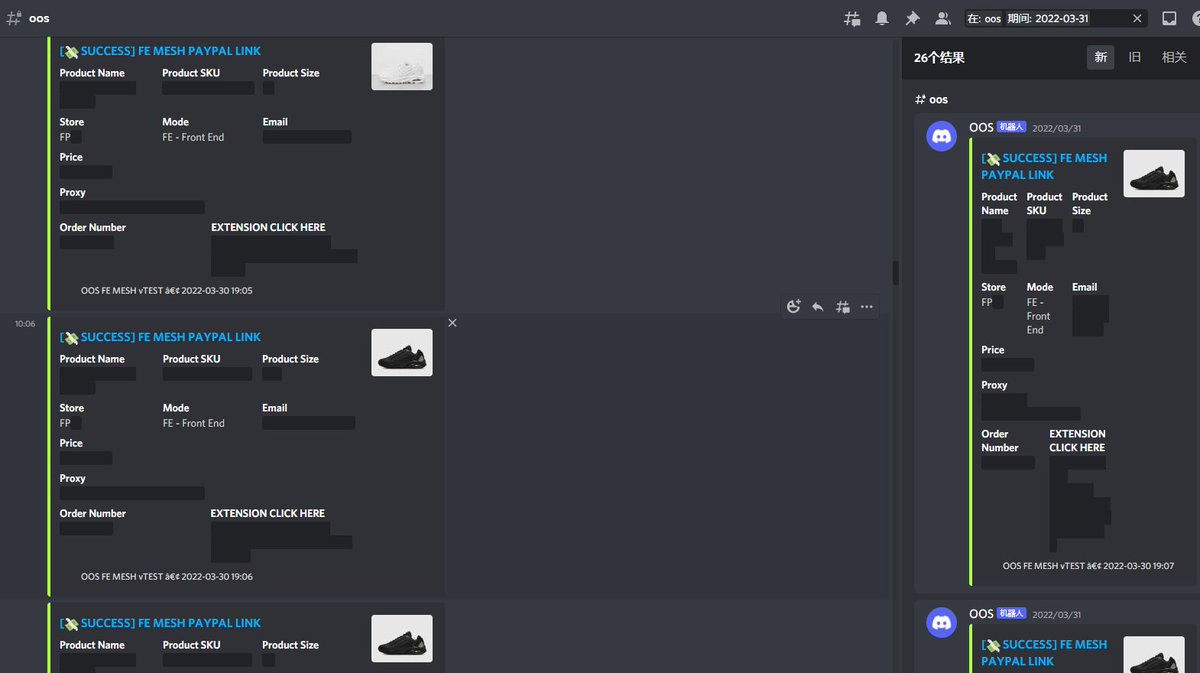The height and width of the screenshot is (673, 1200).
Task: Click the 期间: 2022-03-31 search filter tag
Action: click(1049, 18)
